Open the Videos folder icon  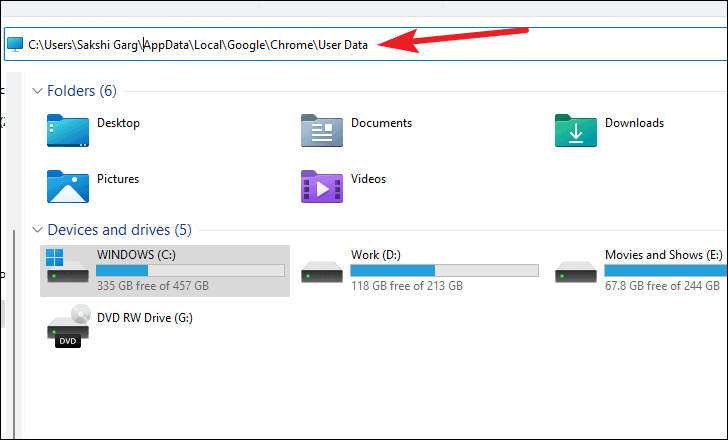[322, 187]
